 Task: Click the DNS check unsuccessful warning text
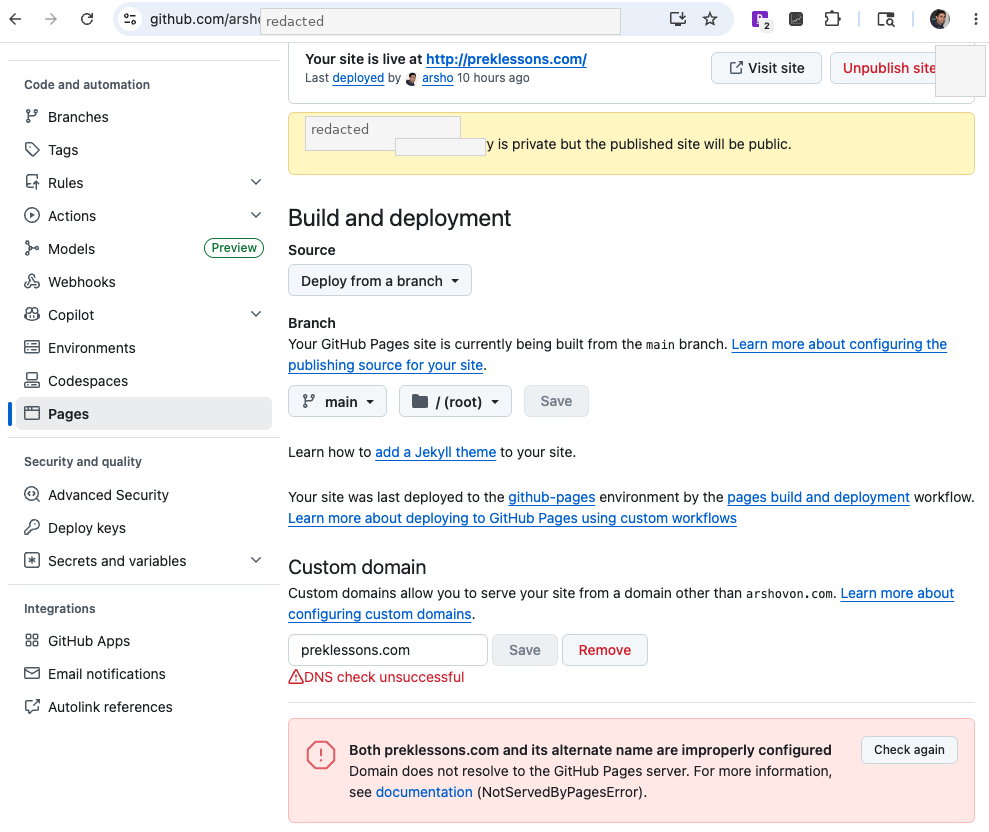coord(383,677)
